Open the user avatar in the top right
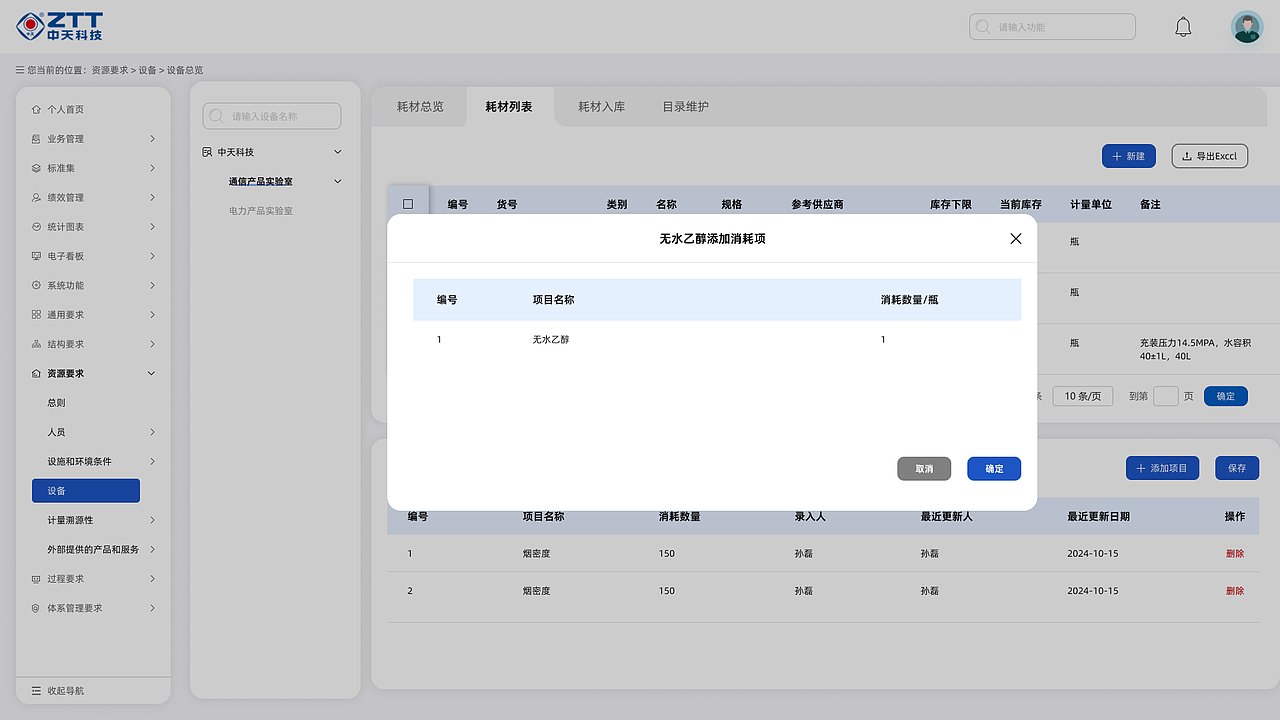The height and width of the screenshot is (720, 1280). (1247, 26)
